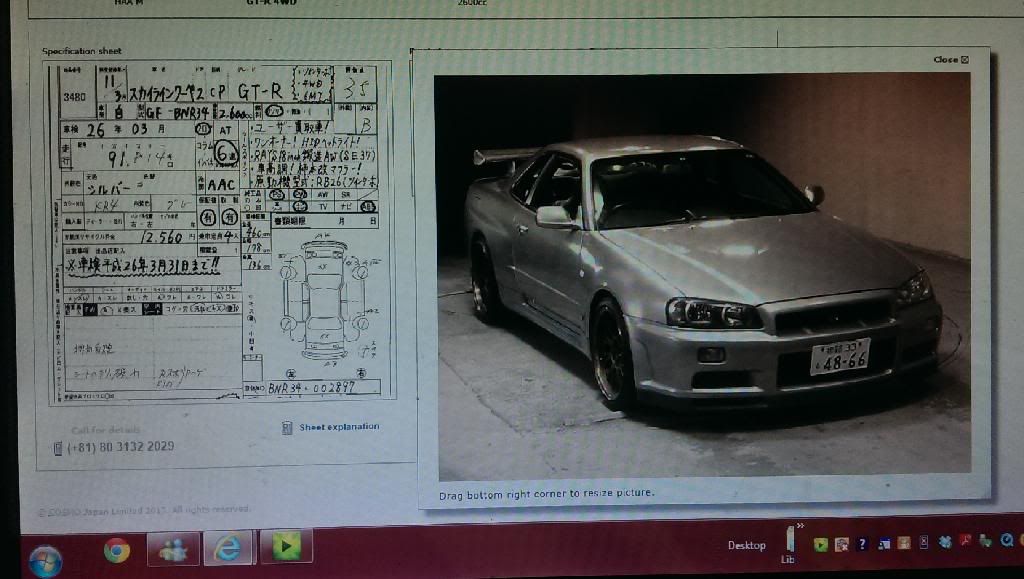The width and height of the screenshot is (1024, 579).
Task: Click the document icon beside Sheet explanation
Action: point(287,428)
